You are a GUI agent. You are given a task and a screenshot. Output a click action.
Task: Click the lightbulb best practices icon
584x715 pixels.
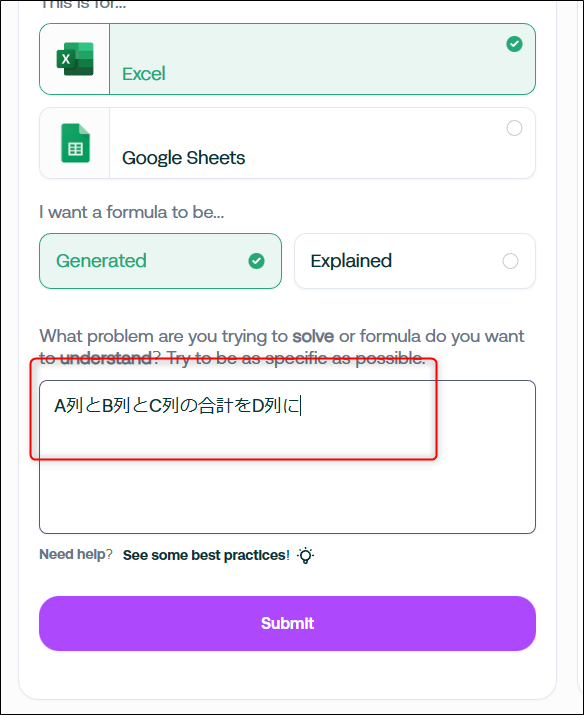pyautogui.click(x=305, y=555)
